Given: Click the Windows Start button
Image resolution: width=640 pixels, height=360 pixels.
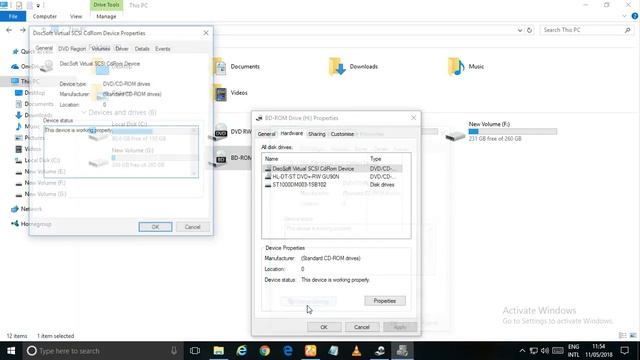Looking at the screenshot, I should point(11,351).
